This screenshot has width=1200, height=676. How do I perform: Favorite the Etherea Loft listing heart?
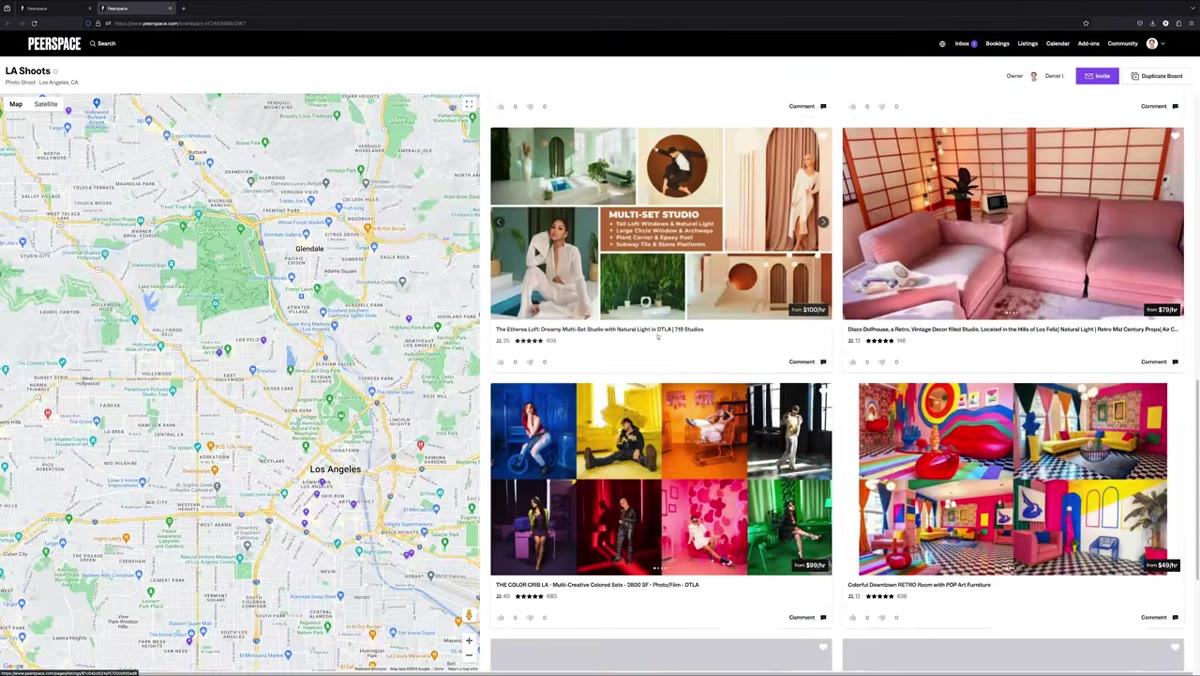click(x=822, y=136)
